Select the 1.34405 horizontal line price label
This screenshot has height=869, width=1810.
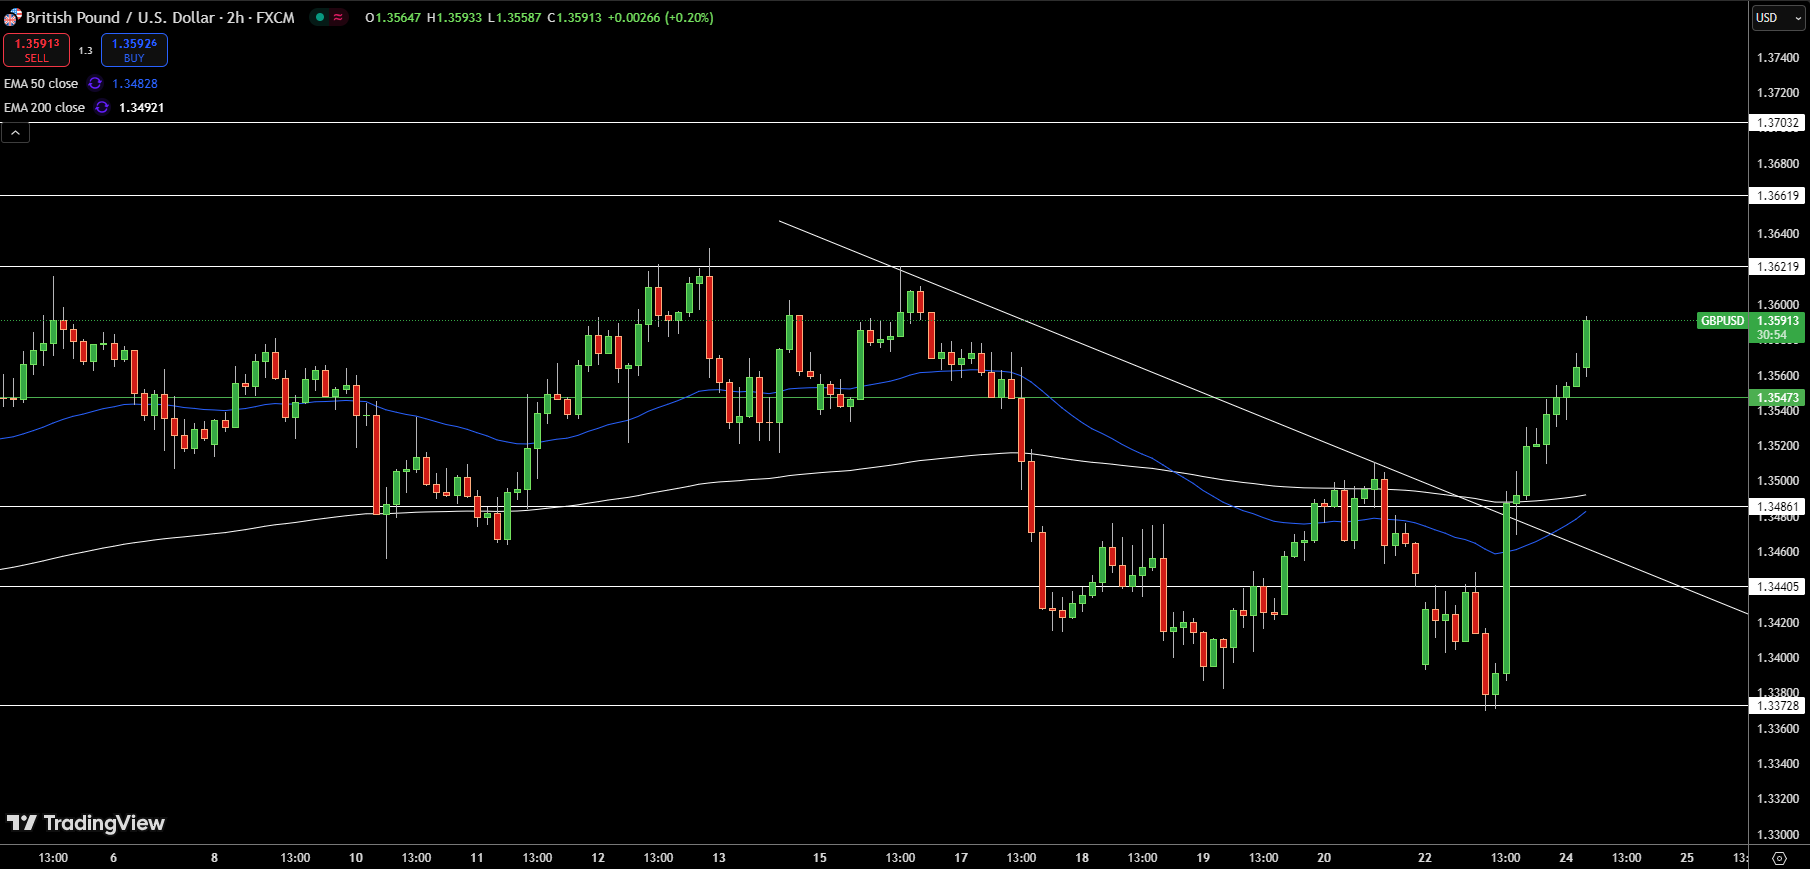(x=1778, y=587)
